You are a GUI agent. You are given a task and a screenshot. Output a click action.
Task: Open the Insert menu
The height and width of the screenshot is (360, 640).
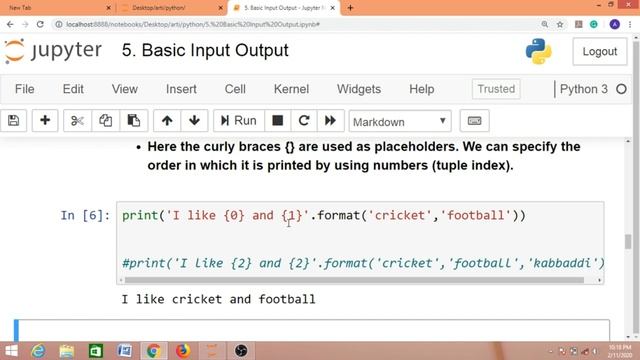tap(181, 89)
